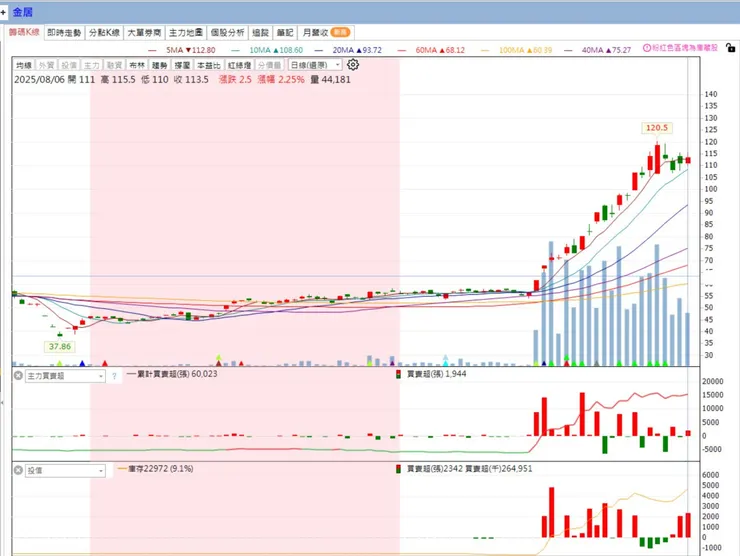Toggle the 趨勢 overlay
This screenshot has width=740, height=556.
[160, 65]
